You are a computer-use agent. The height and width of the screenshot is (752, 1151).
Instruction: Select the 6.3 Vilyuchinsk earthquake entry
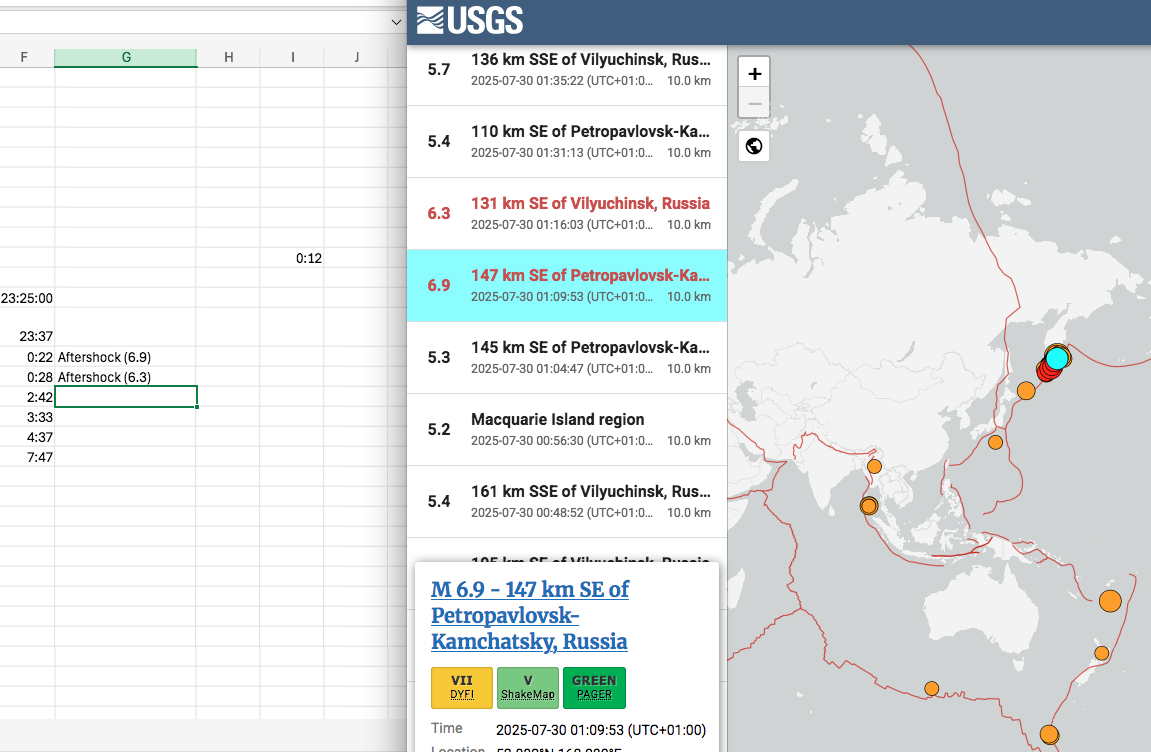click(567, 213)
